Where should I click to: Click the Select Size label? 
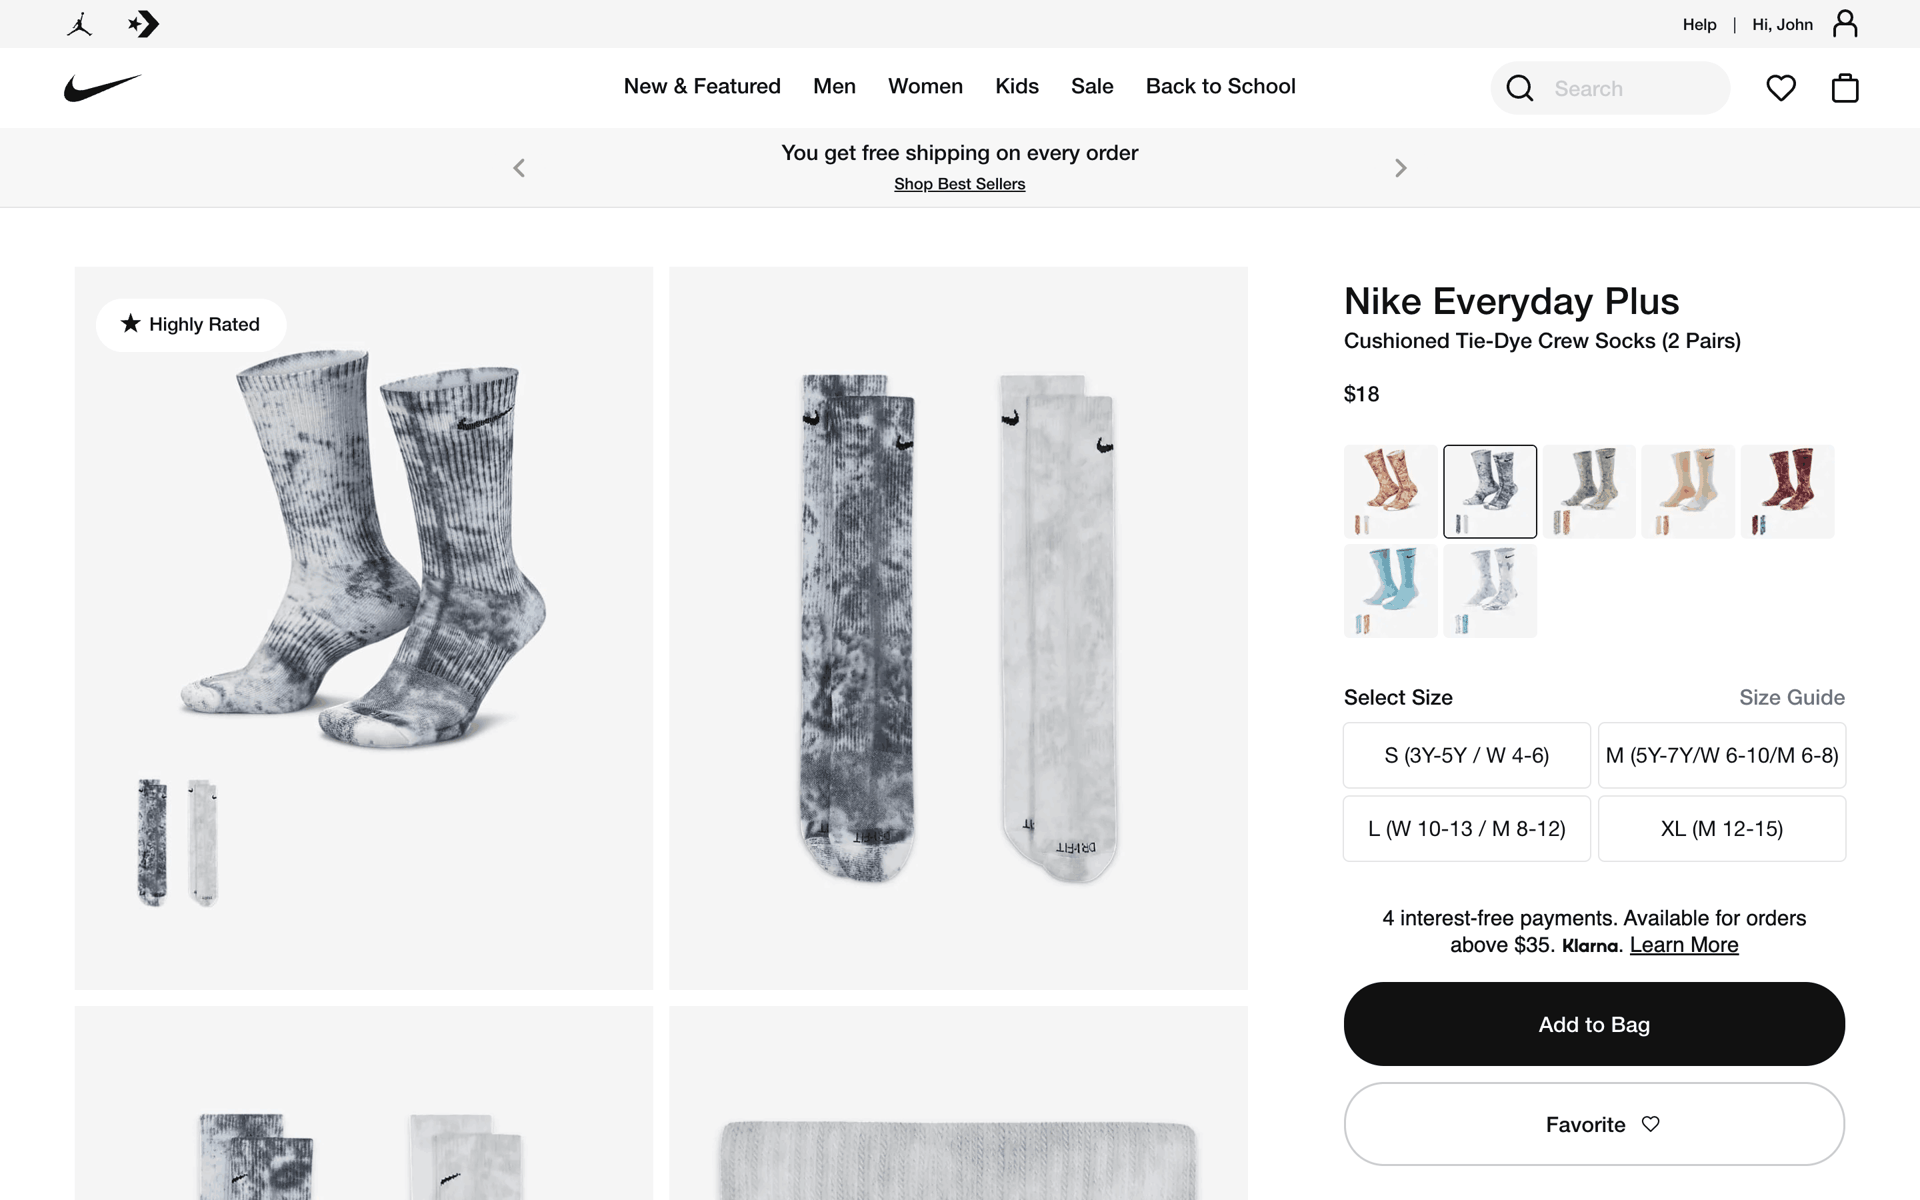tap(1398, 697)
